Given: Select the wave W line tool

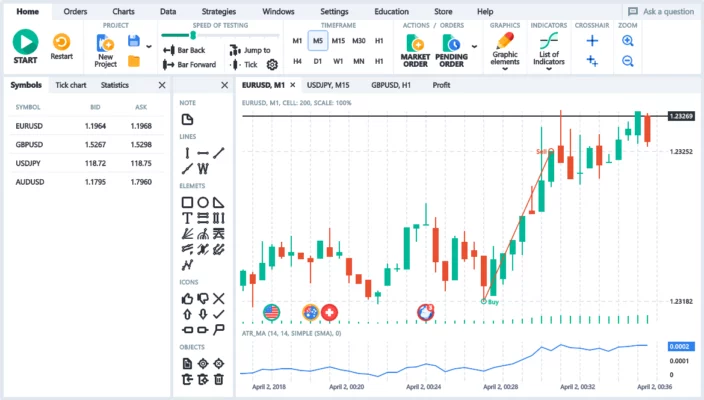Looking at the screenshot, I should tap(203, 169).
